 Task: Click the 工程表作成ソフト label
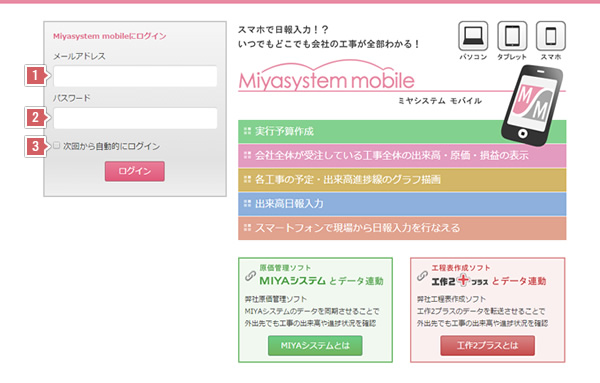(461, 267)
